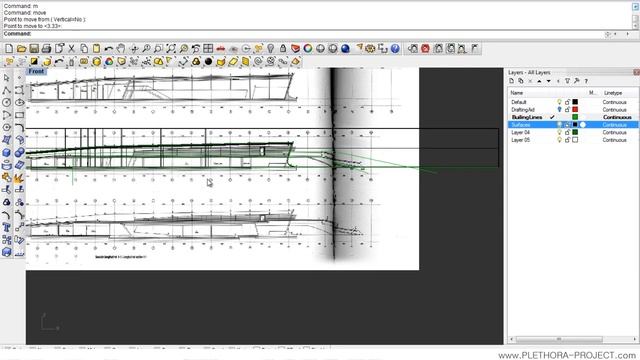Click the Copy icon in the toolbar
This screenshot has height=360, width=640.
pos(84,49)
